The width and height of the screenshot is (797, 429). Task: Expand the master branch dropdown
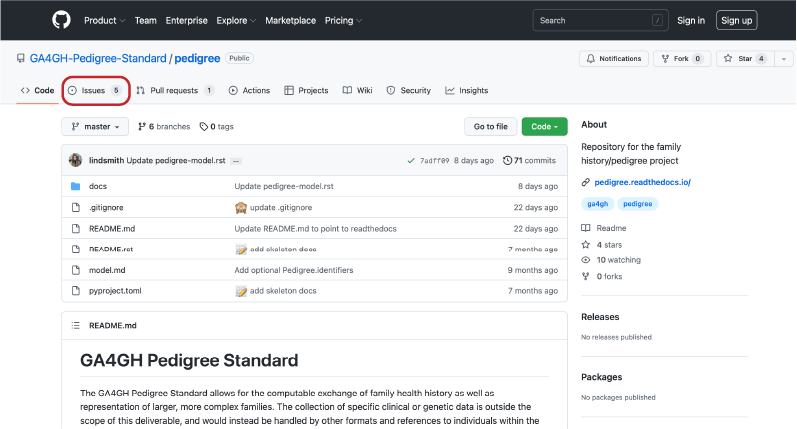click(96, 126)
